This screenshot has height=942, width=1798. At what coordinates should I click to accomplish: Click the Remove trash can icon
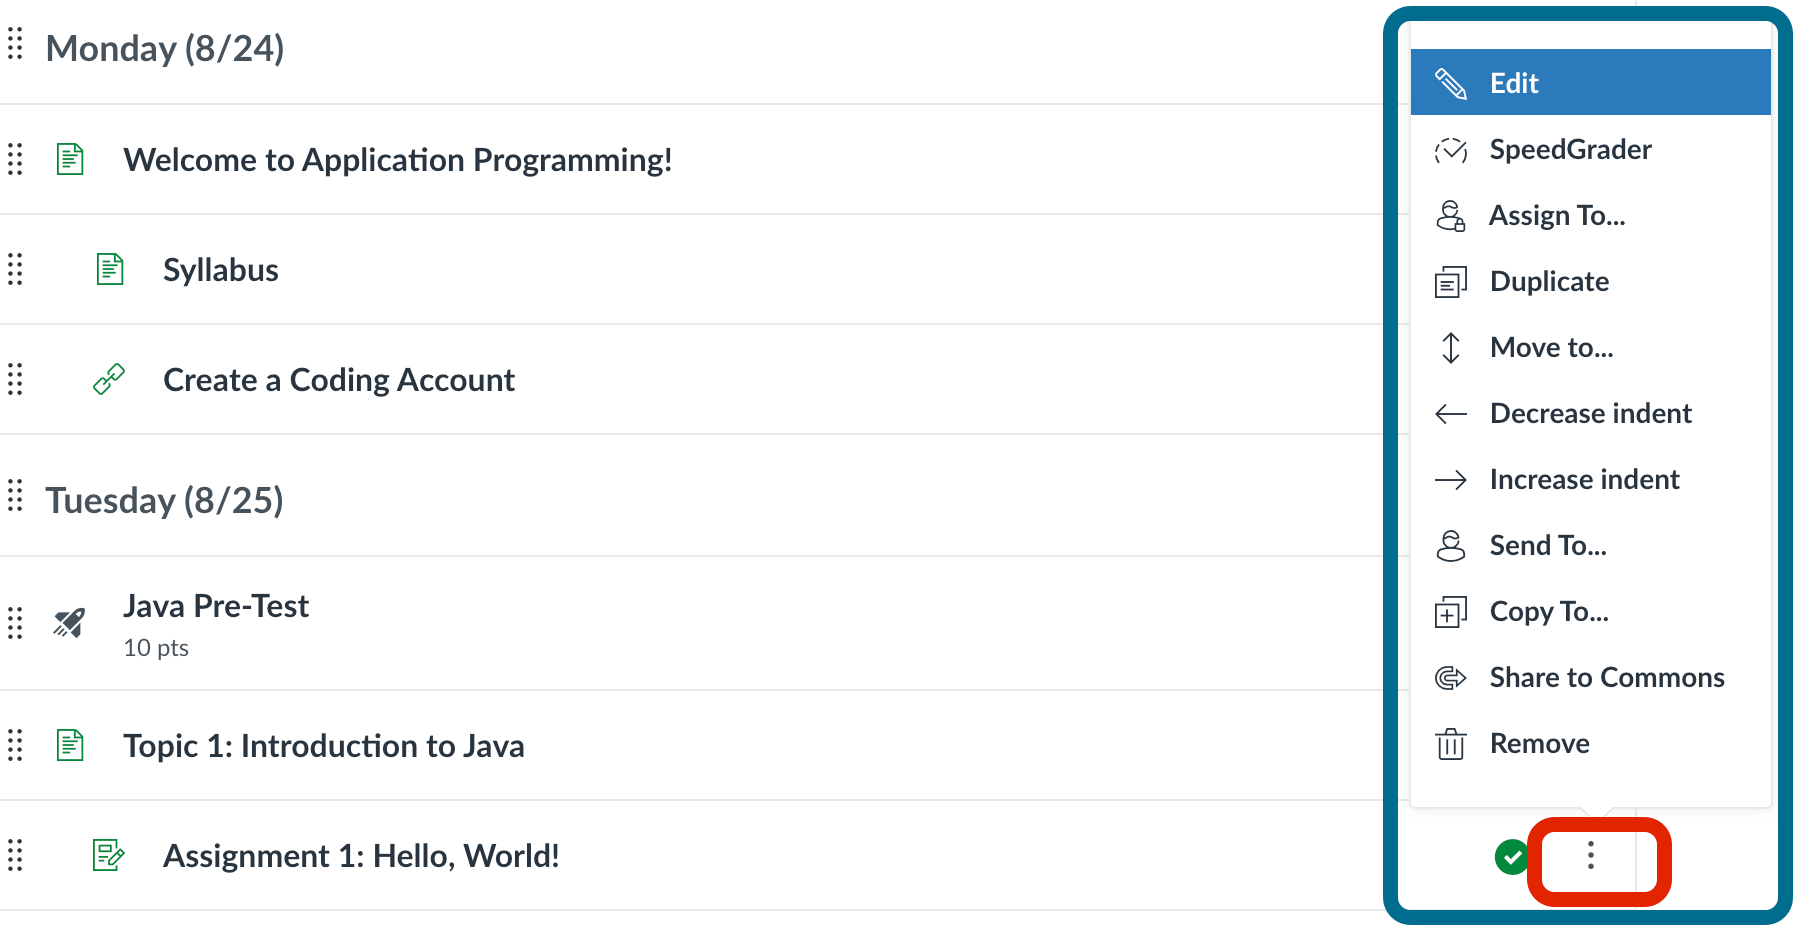pos(1450,744)
